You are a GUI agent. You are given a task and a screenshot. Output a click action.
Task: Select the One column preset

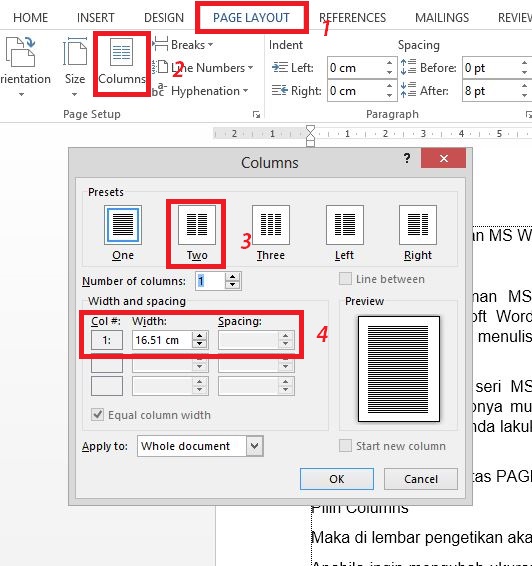[123, 232]
